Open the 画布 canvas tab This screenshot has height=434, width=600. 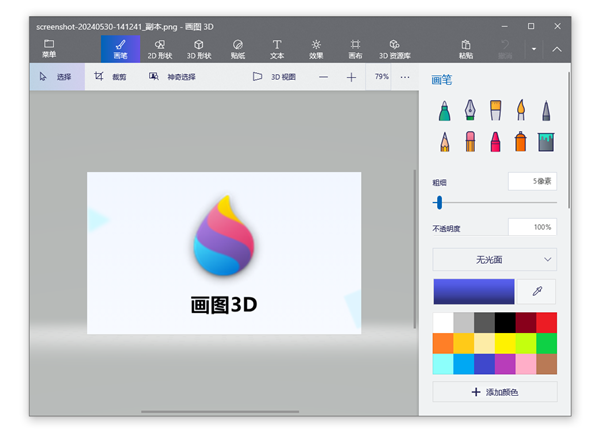pyautogui.click(x=355, y=49)
